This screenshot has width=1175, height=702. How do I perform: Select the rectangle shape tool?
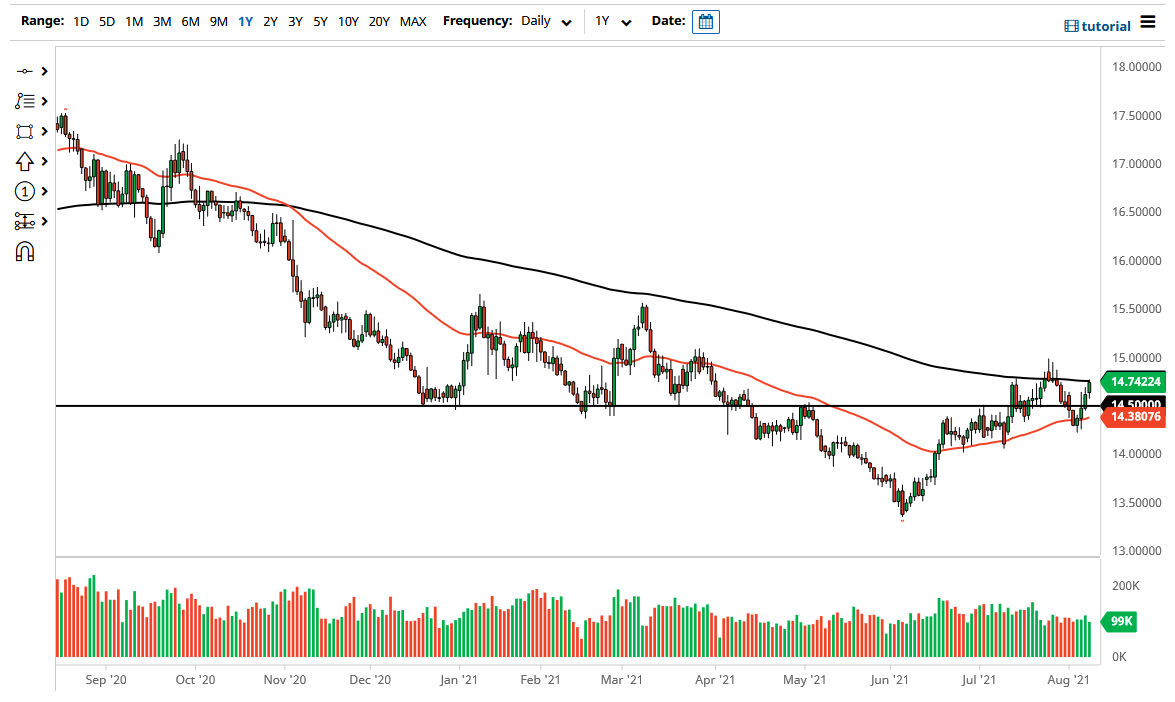pyautogui.click(x=24, y=131)
